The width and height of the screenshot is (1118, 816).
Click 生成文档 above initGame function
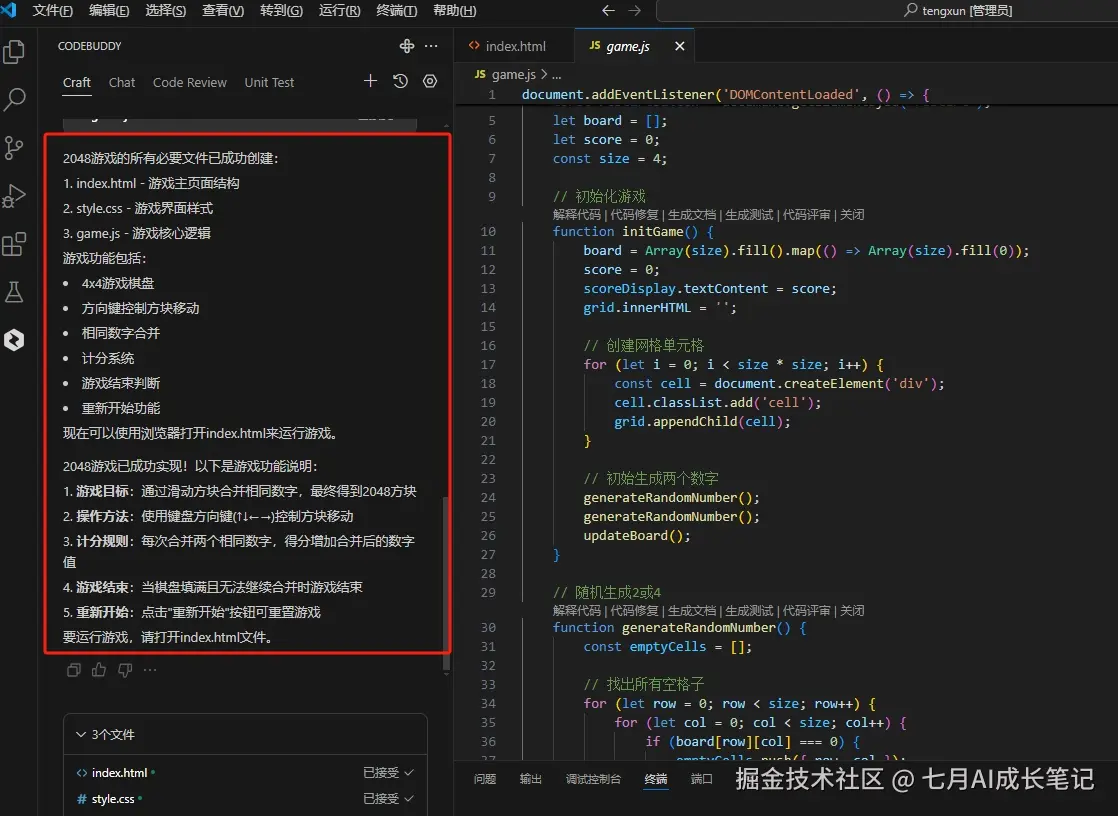pyautogui.click(x=692, y=215)
